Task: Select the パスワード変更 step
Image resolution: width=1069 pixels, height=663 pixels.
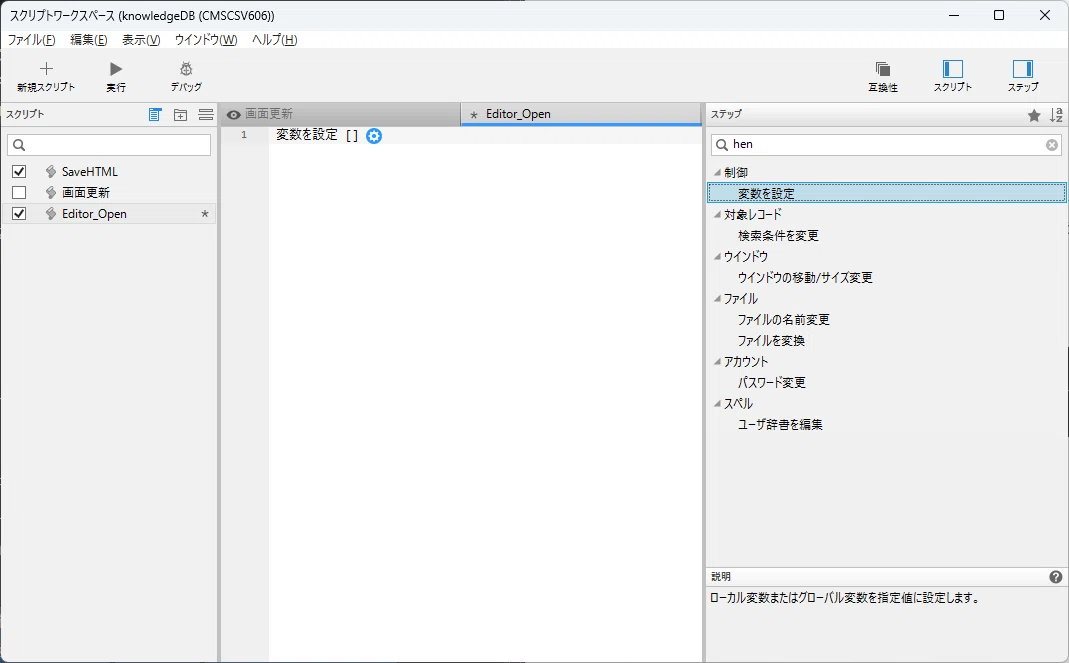Action: point(771,383)
